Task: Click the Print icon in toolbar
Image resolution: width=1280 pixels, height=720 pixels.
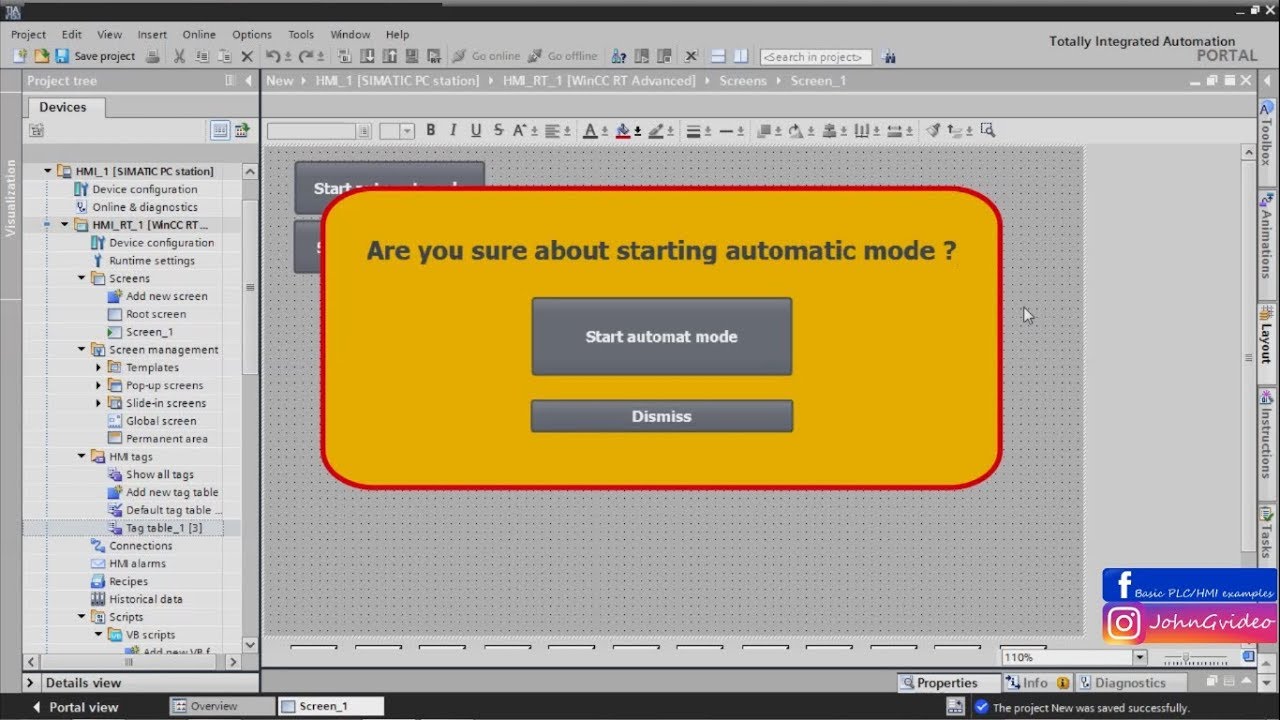Action: pyautogui.click(x=153, y=56)
